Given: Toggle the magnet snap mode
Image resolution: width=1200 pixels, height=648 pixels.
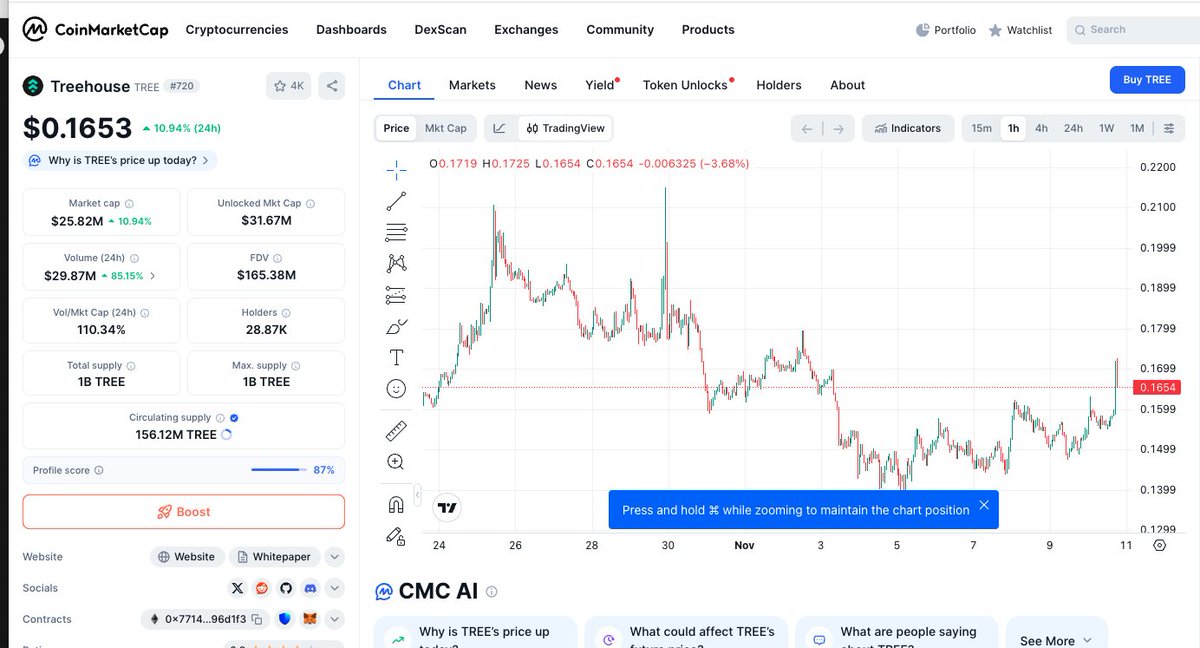Looking at the screenshot, I should pos(396,505).
